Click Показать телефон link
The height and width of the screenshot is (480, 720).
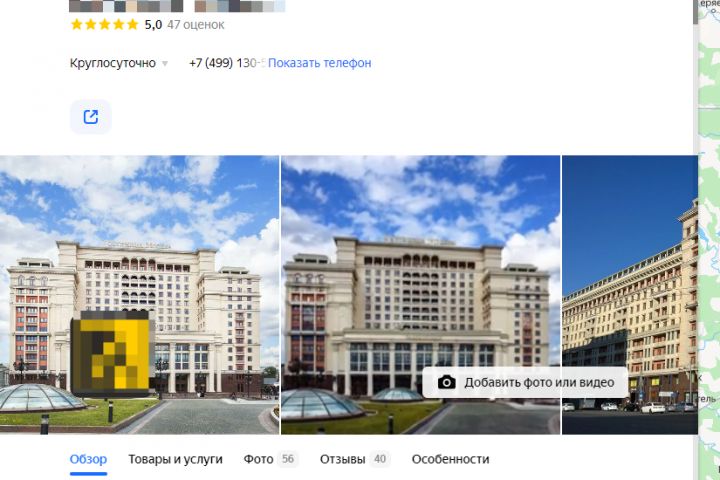tap(320, 63)
